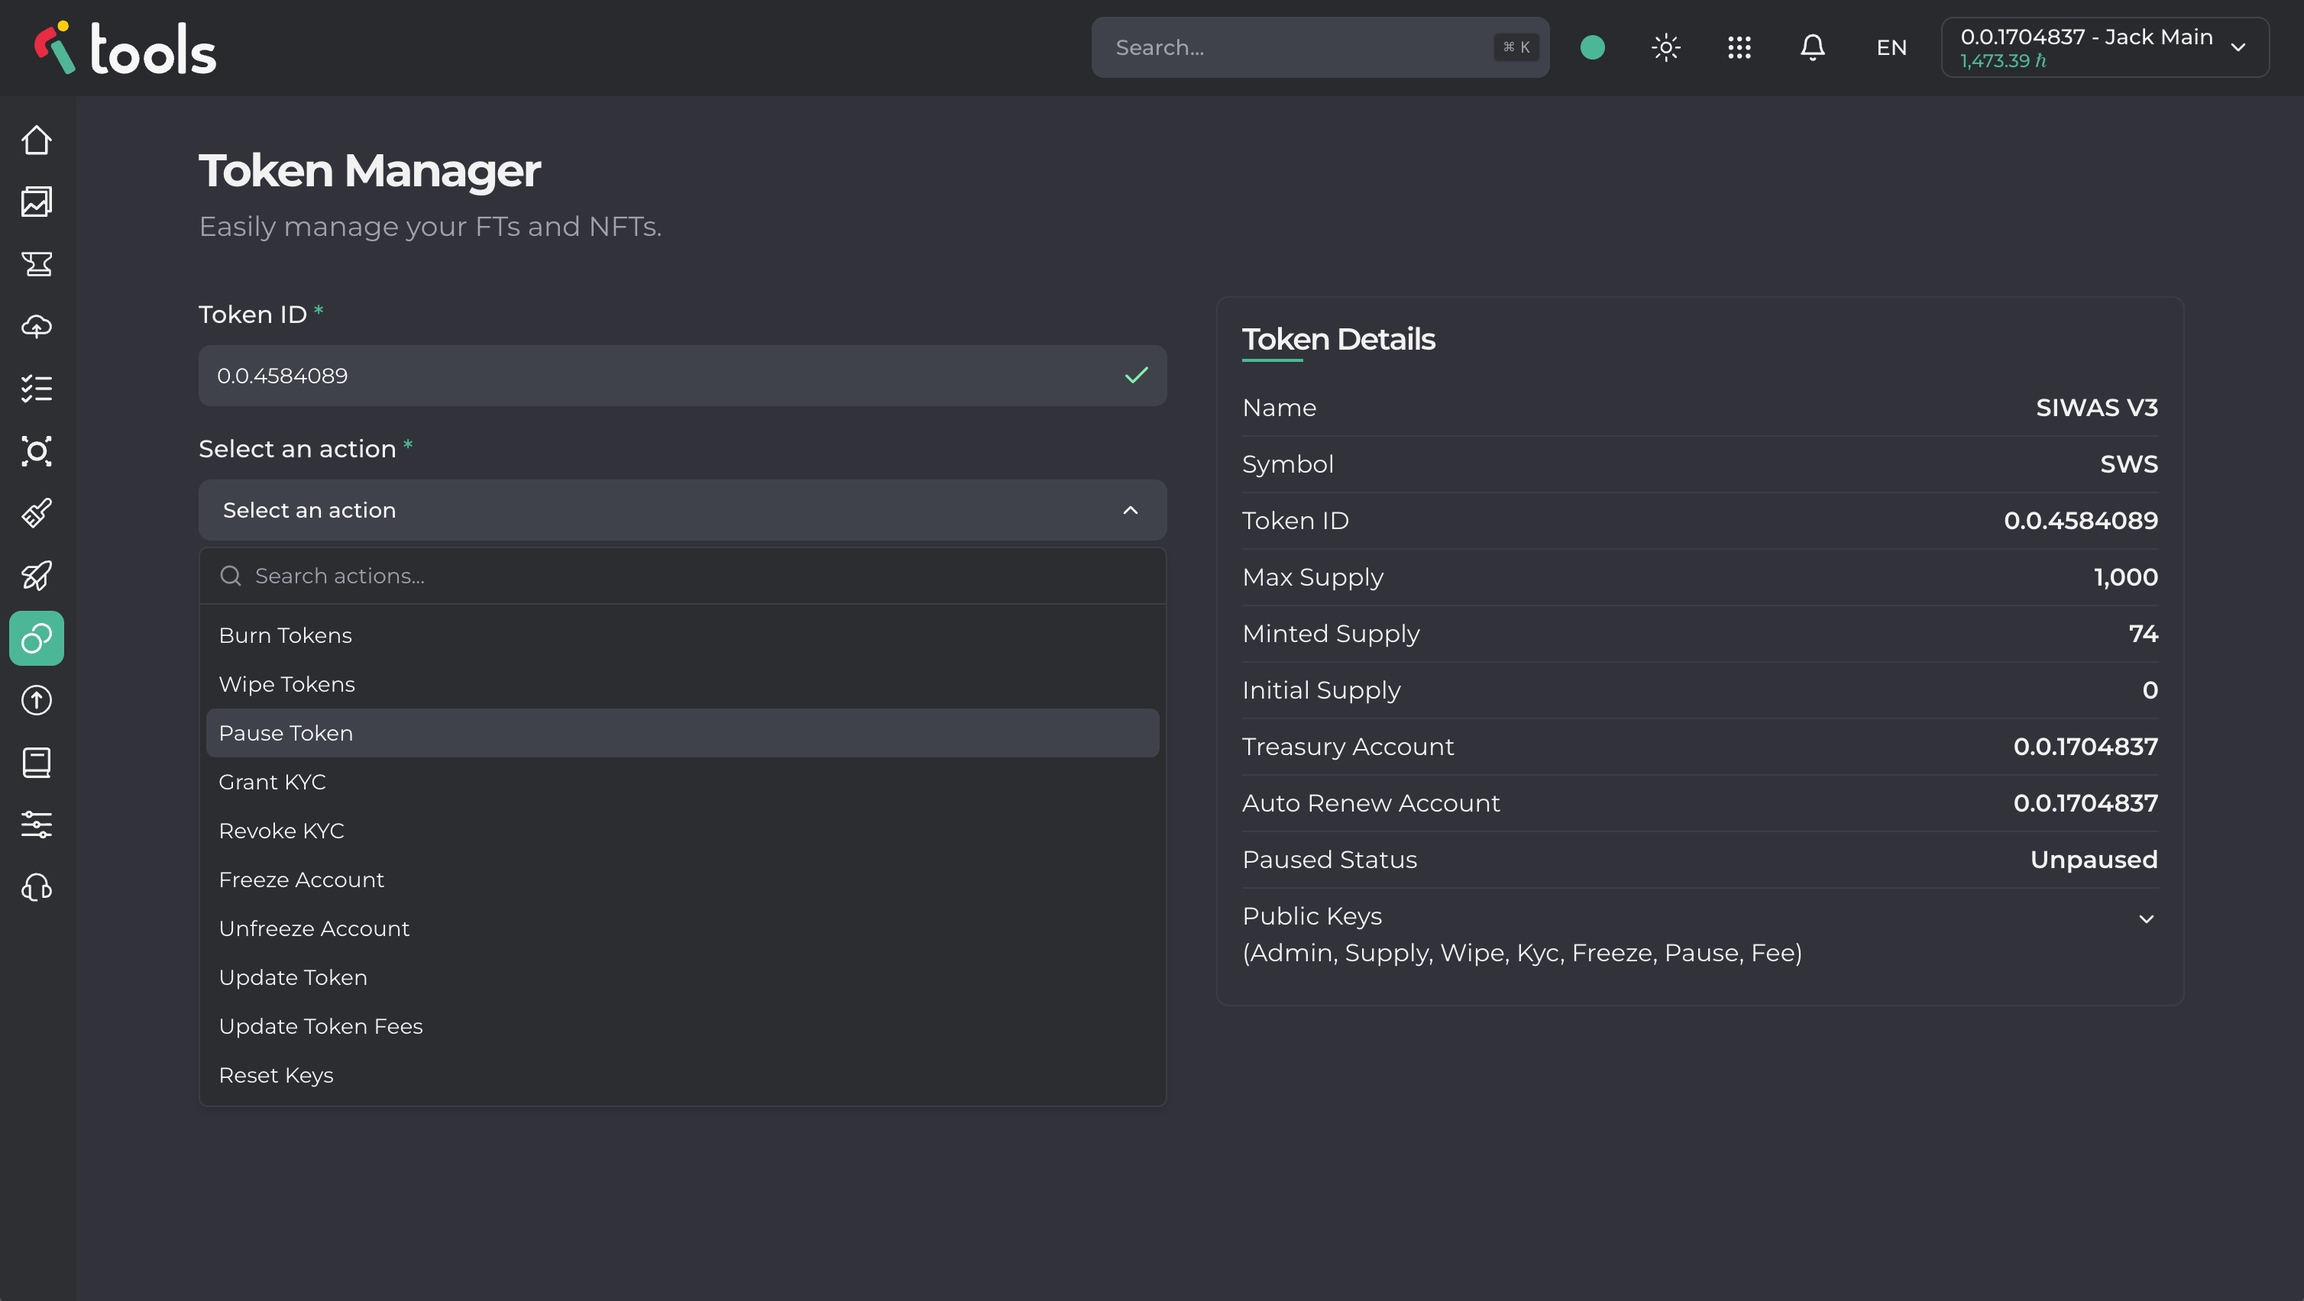The image size is (2304, 1301).
Task: Switch language via EN button
Action: click(1891, 47)
